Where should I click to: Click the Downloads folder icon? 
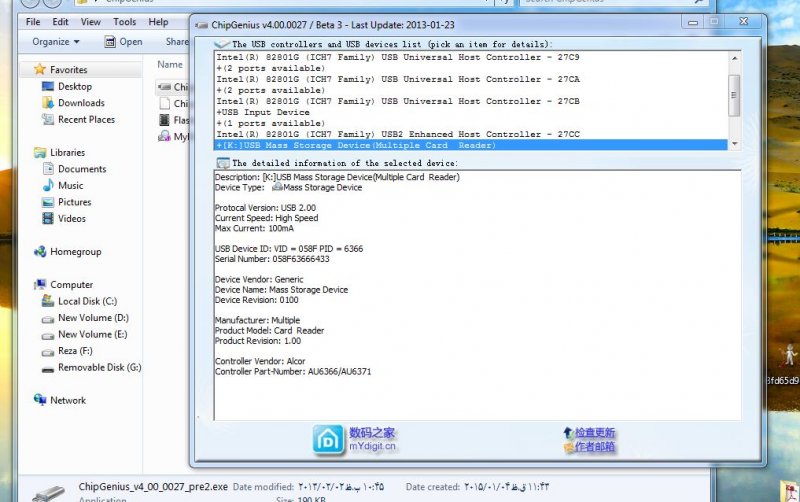(48, 103)
